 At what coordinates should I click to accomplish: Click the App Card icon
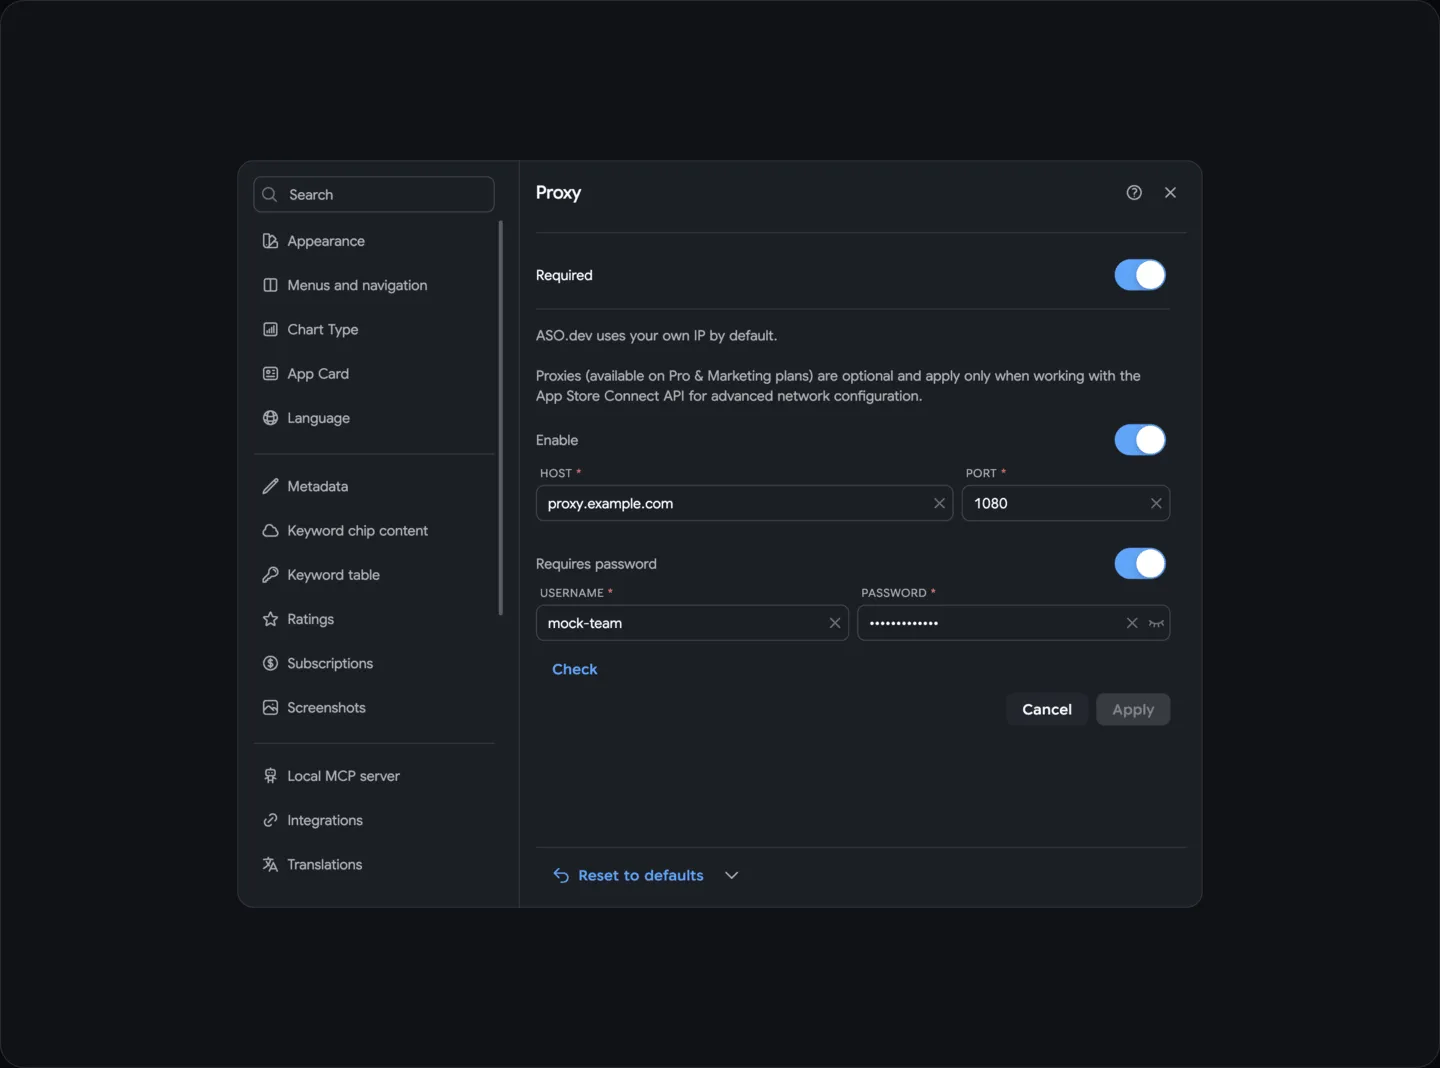[270, 374]
